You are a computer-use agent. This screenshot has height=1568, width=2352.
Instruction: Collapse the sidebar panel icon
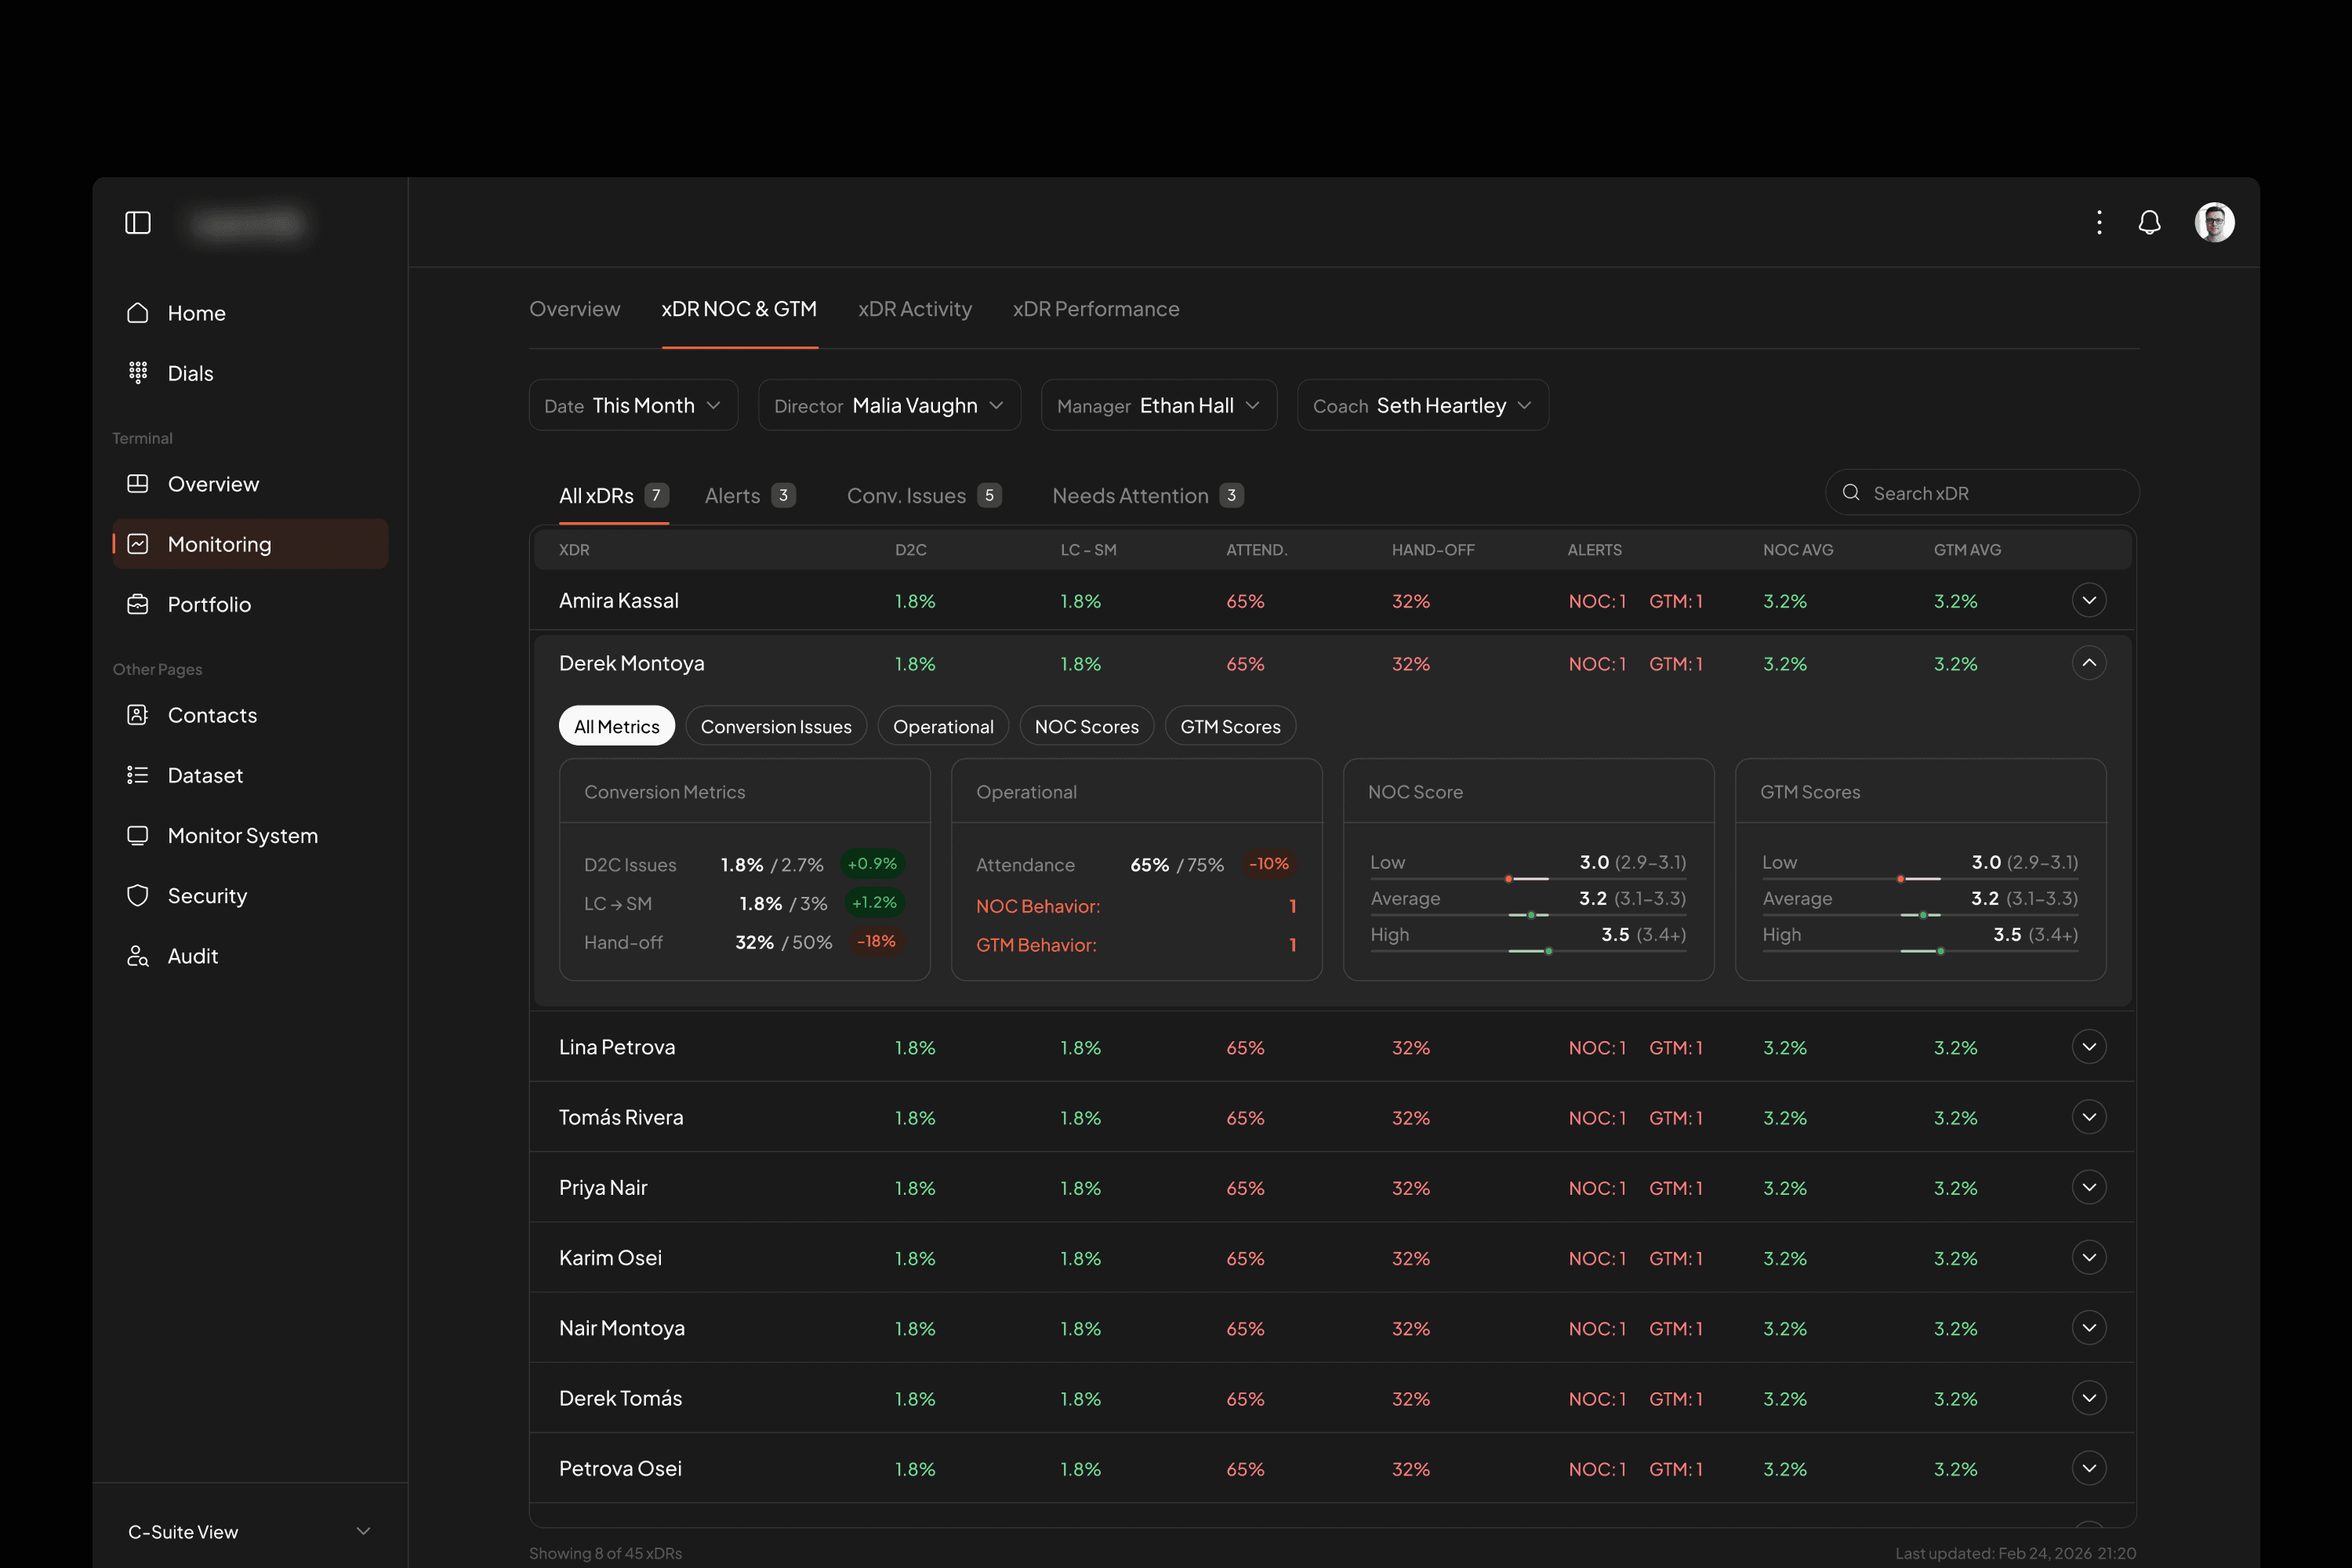[x=138, y=222]
